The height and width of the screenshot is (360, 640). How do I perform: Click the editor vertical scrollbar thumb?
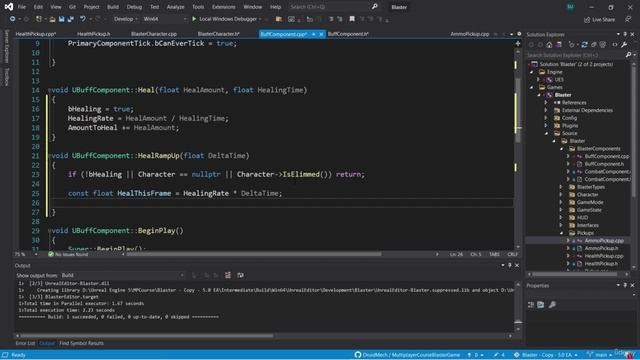click(x=518, y=110)
